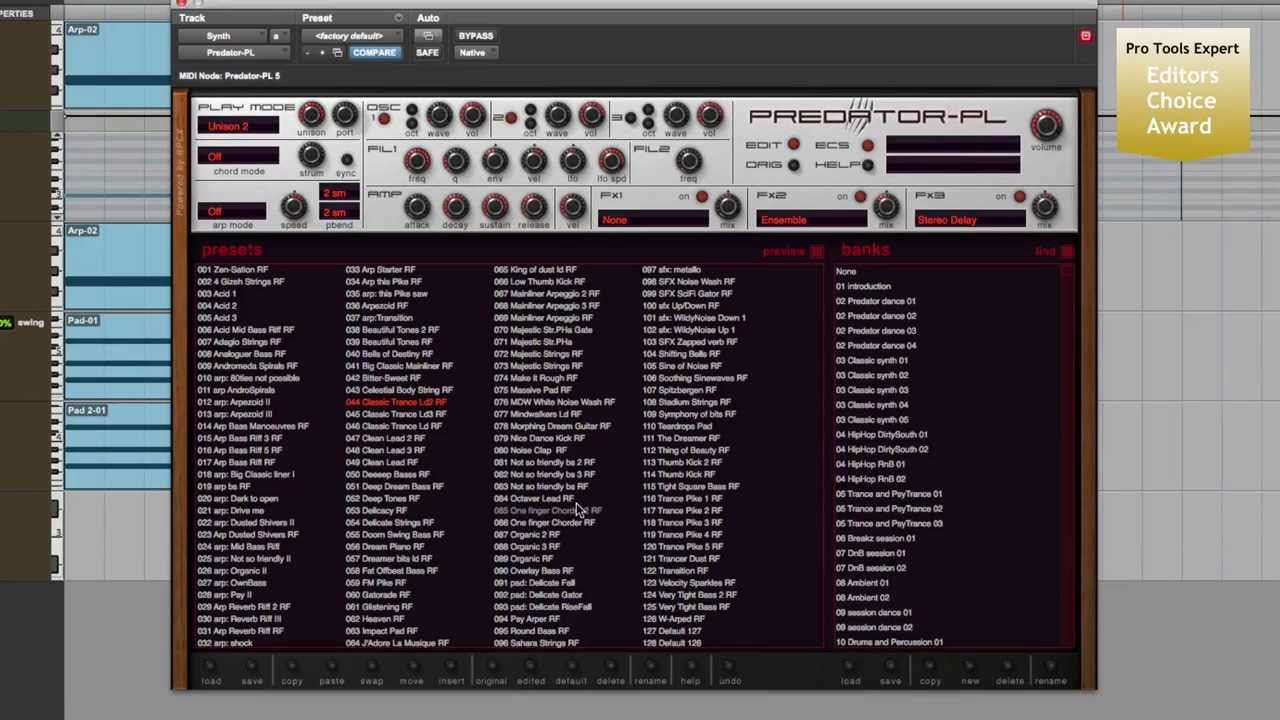This screenshot has width=1280, height=720.
Task: Select previous preset with the minus button
Action: click(307, 53)
